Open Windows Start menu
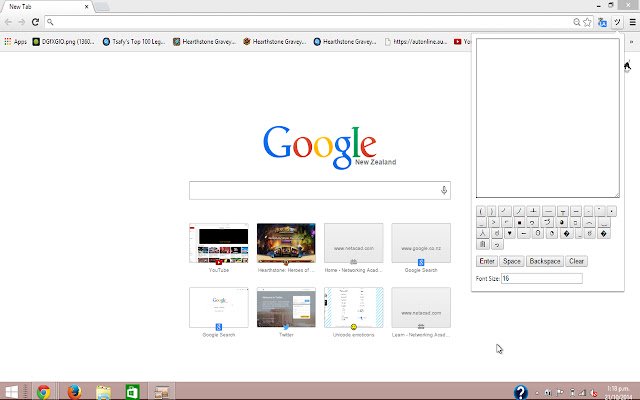 coord(11,392)
